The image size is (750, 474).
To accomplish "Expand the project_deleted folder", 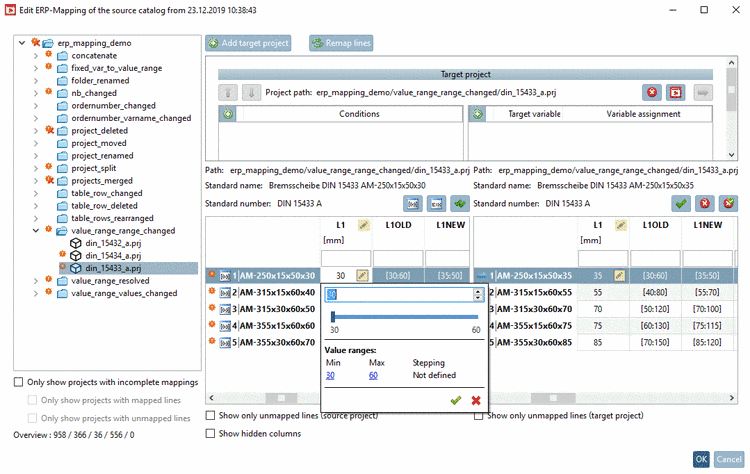I will [x=36, y=131].
